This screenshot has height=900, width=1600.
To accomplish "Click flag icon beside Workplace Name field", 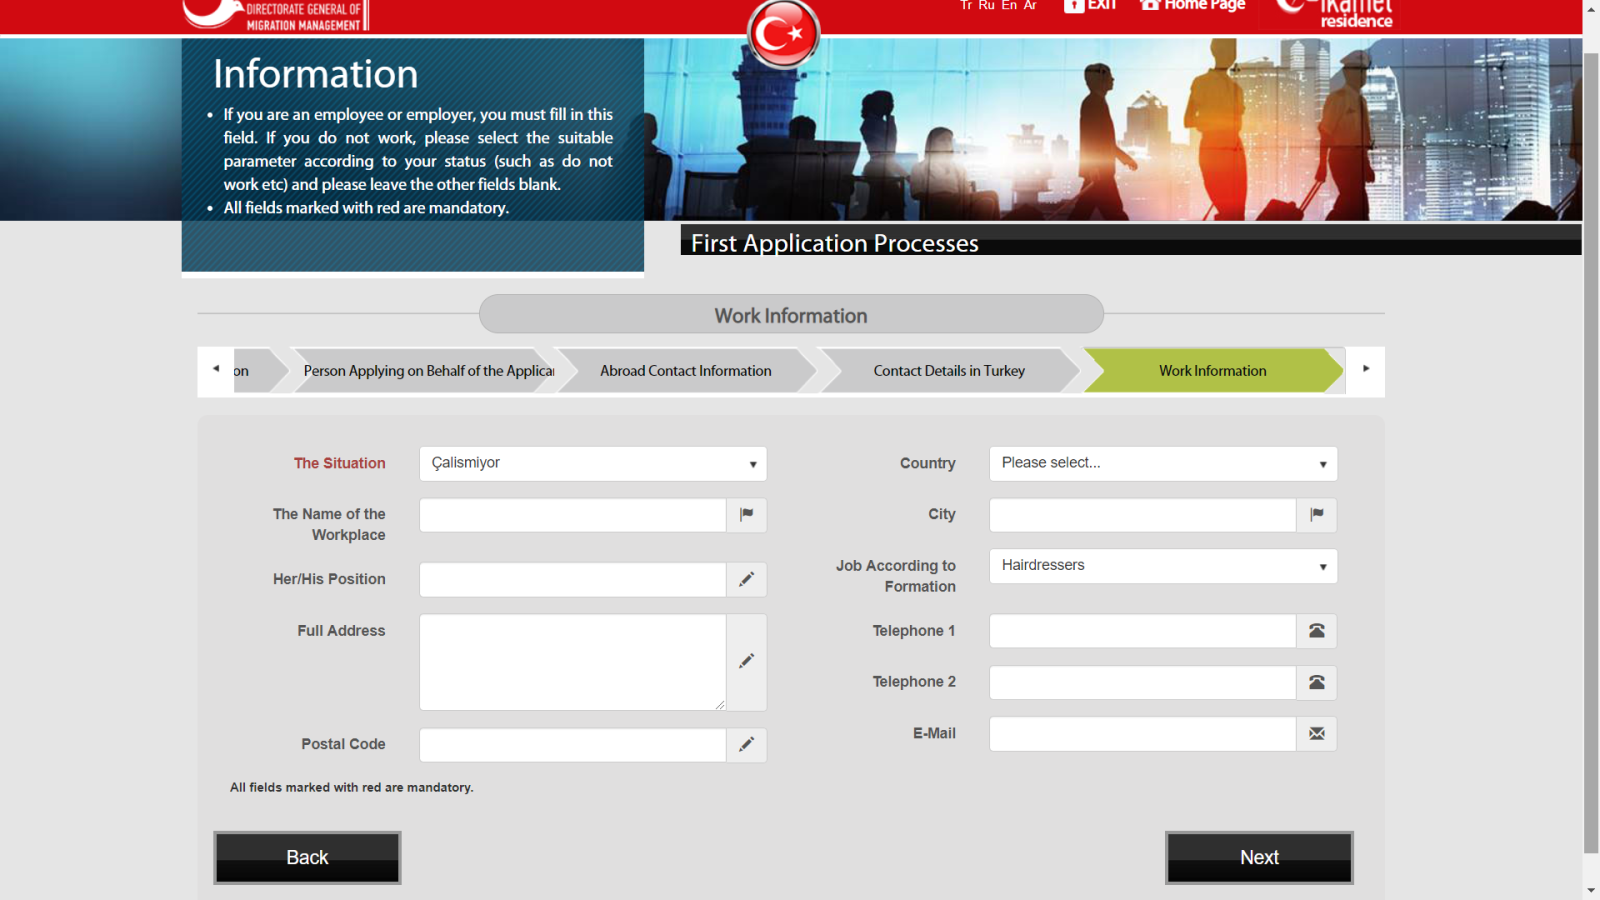I will click(x=746, y=515).
